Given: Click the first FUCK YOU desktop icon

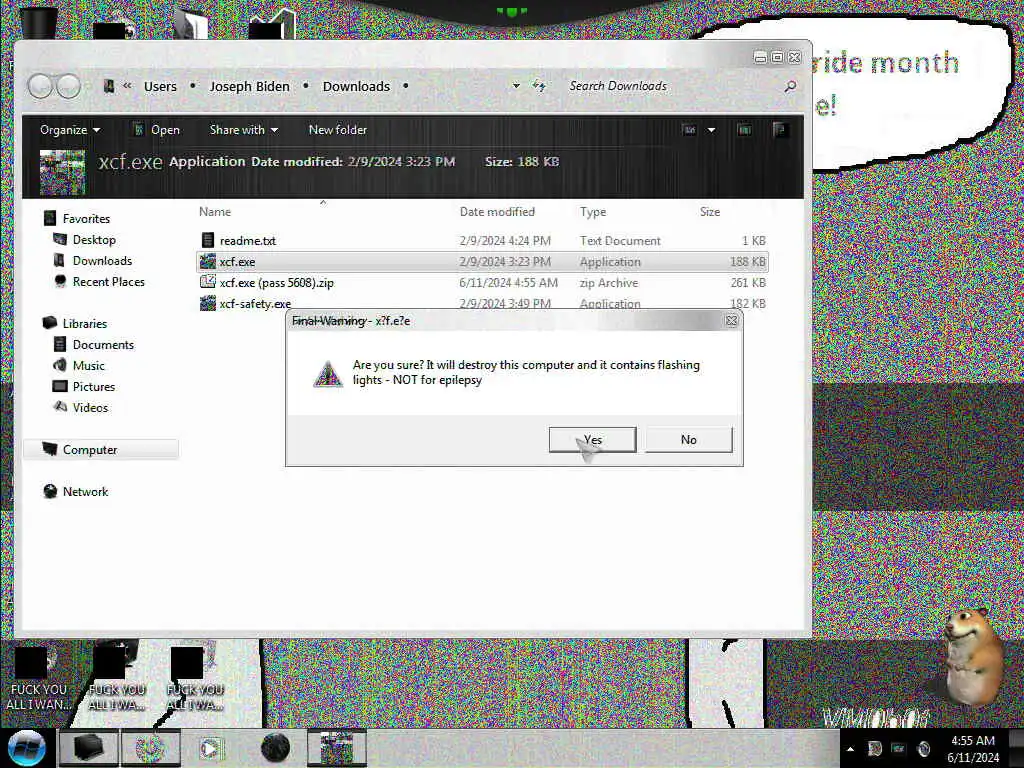Looking at the screenshot, I should click(38, 679).
